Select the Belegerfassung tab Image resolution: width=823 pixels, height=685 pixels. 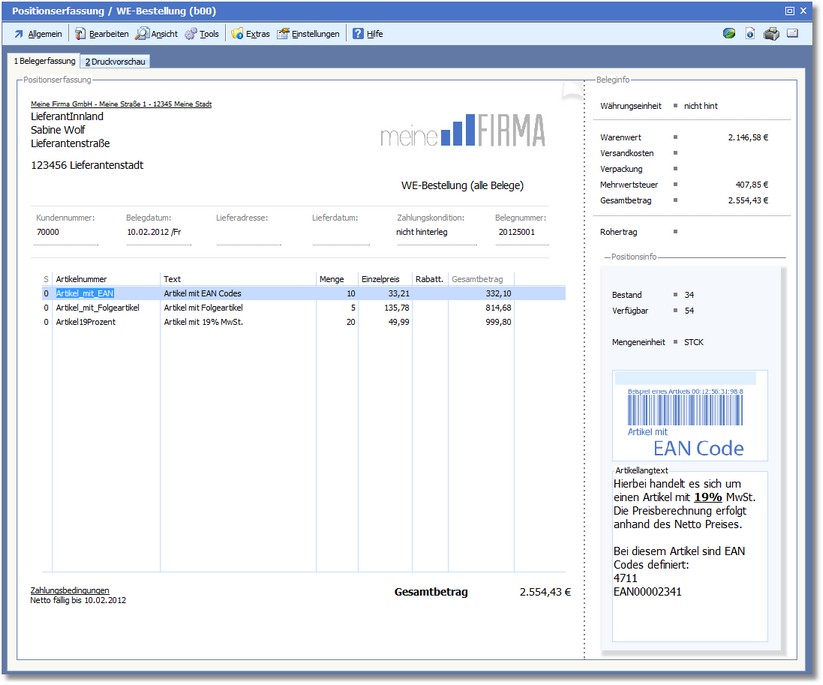click(x=44, y=62)
